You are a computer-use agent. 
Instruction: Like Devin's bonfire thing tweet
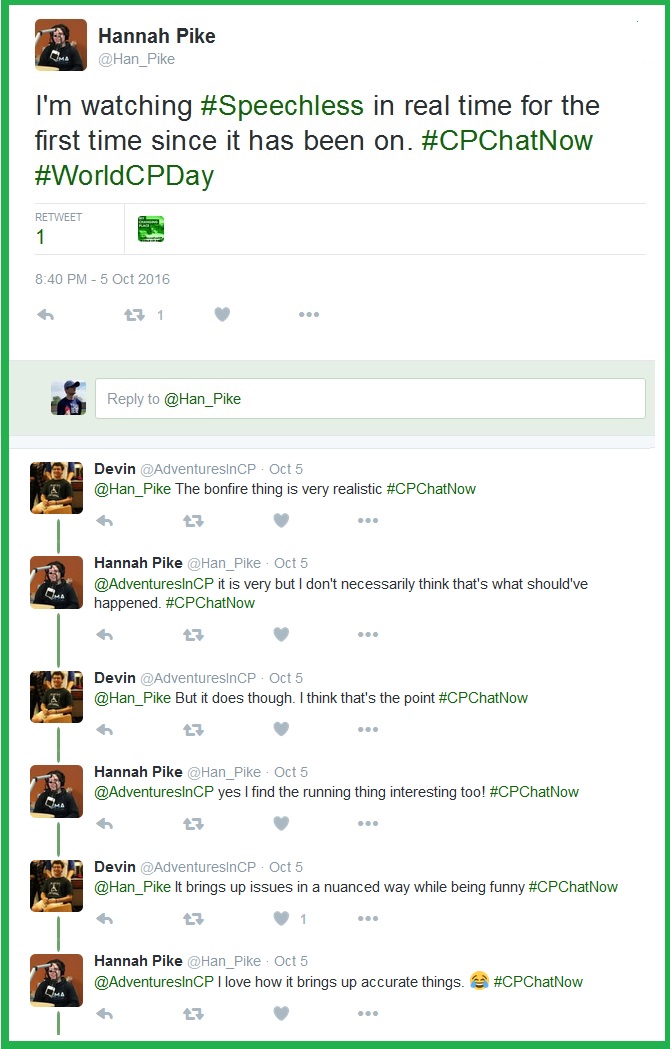pyautogui.click(x=281, y=521)
